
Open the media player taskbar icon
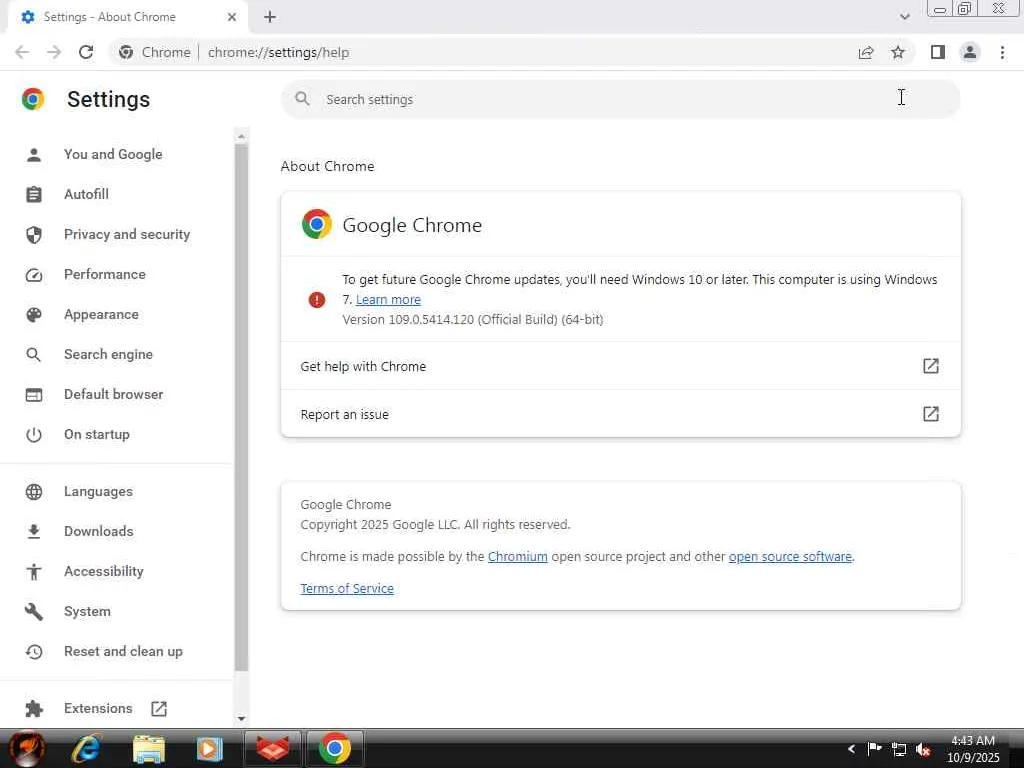(210, 748)
